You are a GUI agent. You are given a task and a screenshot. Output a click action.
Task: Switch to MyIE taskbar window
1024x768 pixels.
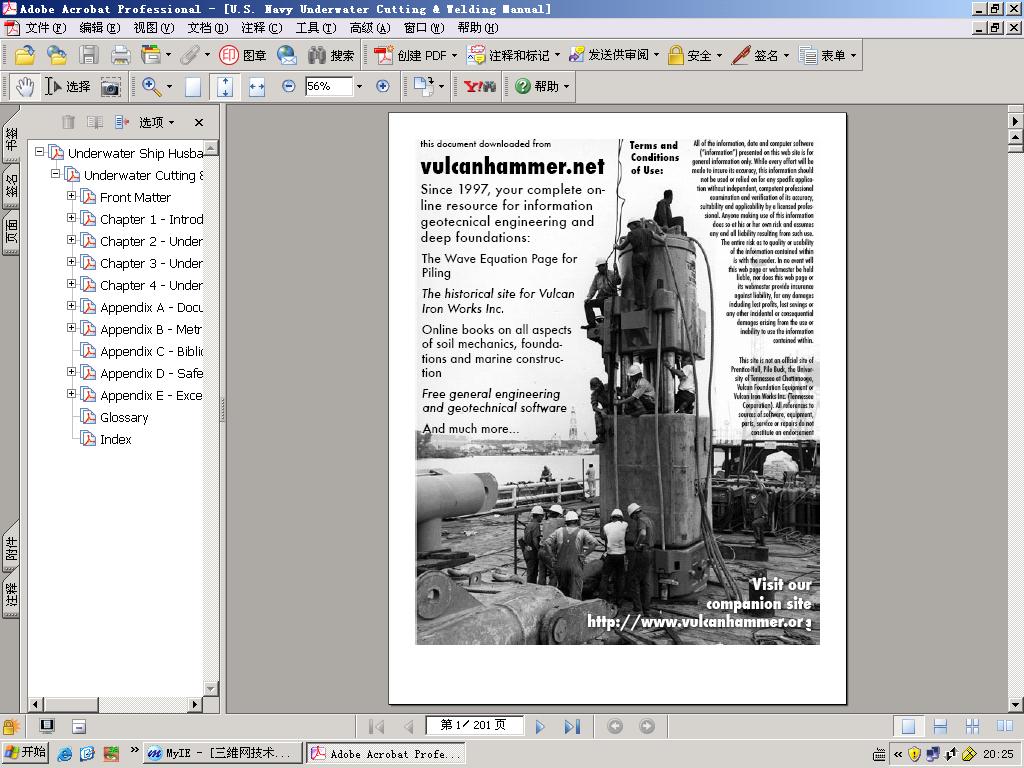point(223,753)
